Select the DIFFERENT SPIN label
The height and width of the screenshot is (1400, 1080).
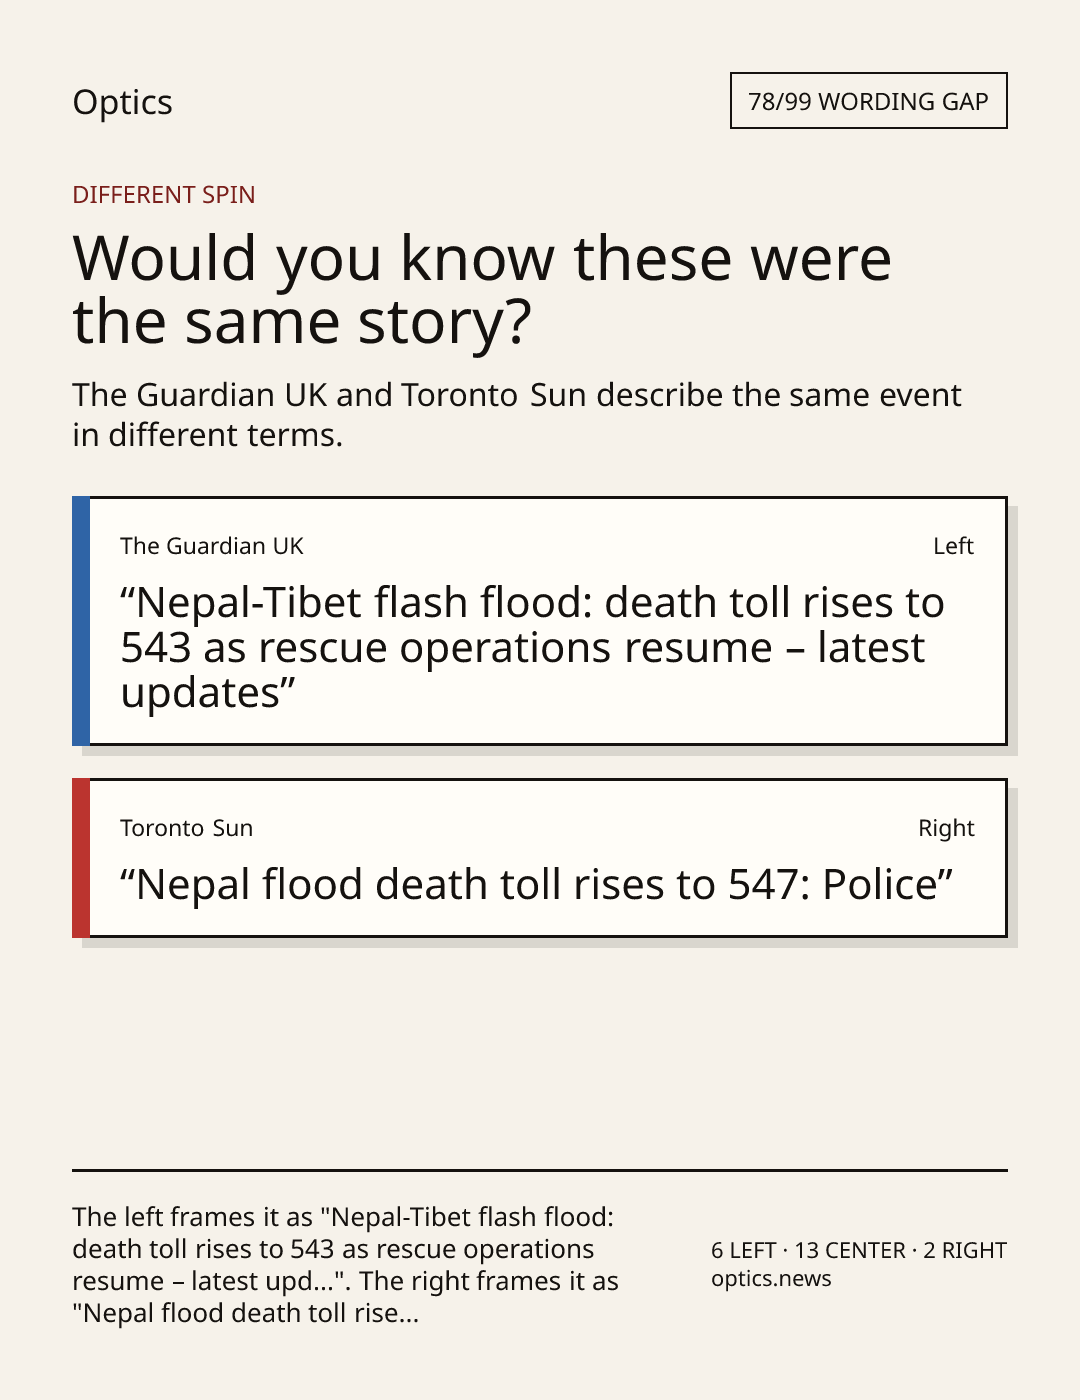tap(164, 194)
